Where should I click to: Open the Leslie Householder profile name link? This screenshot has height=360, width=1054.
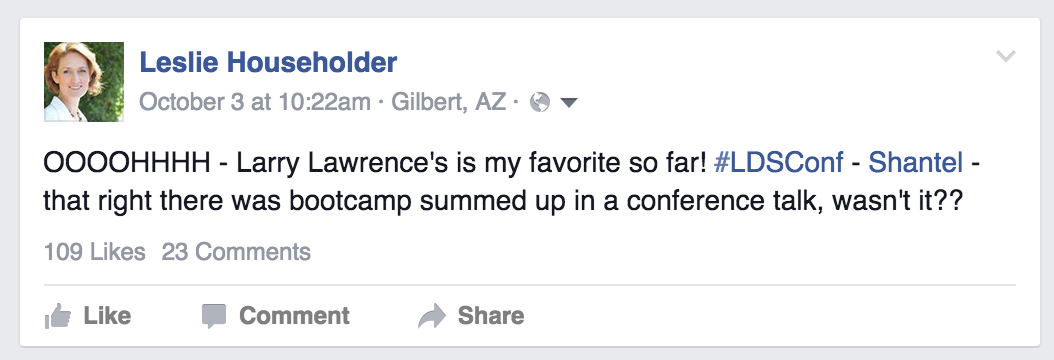(268, 62)
